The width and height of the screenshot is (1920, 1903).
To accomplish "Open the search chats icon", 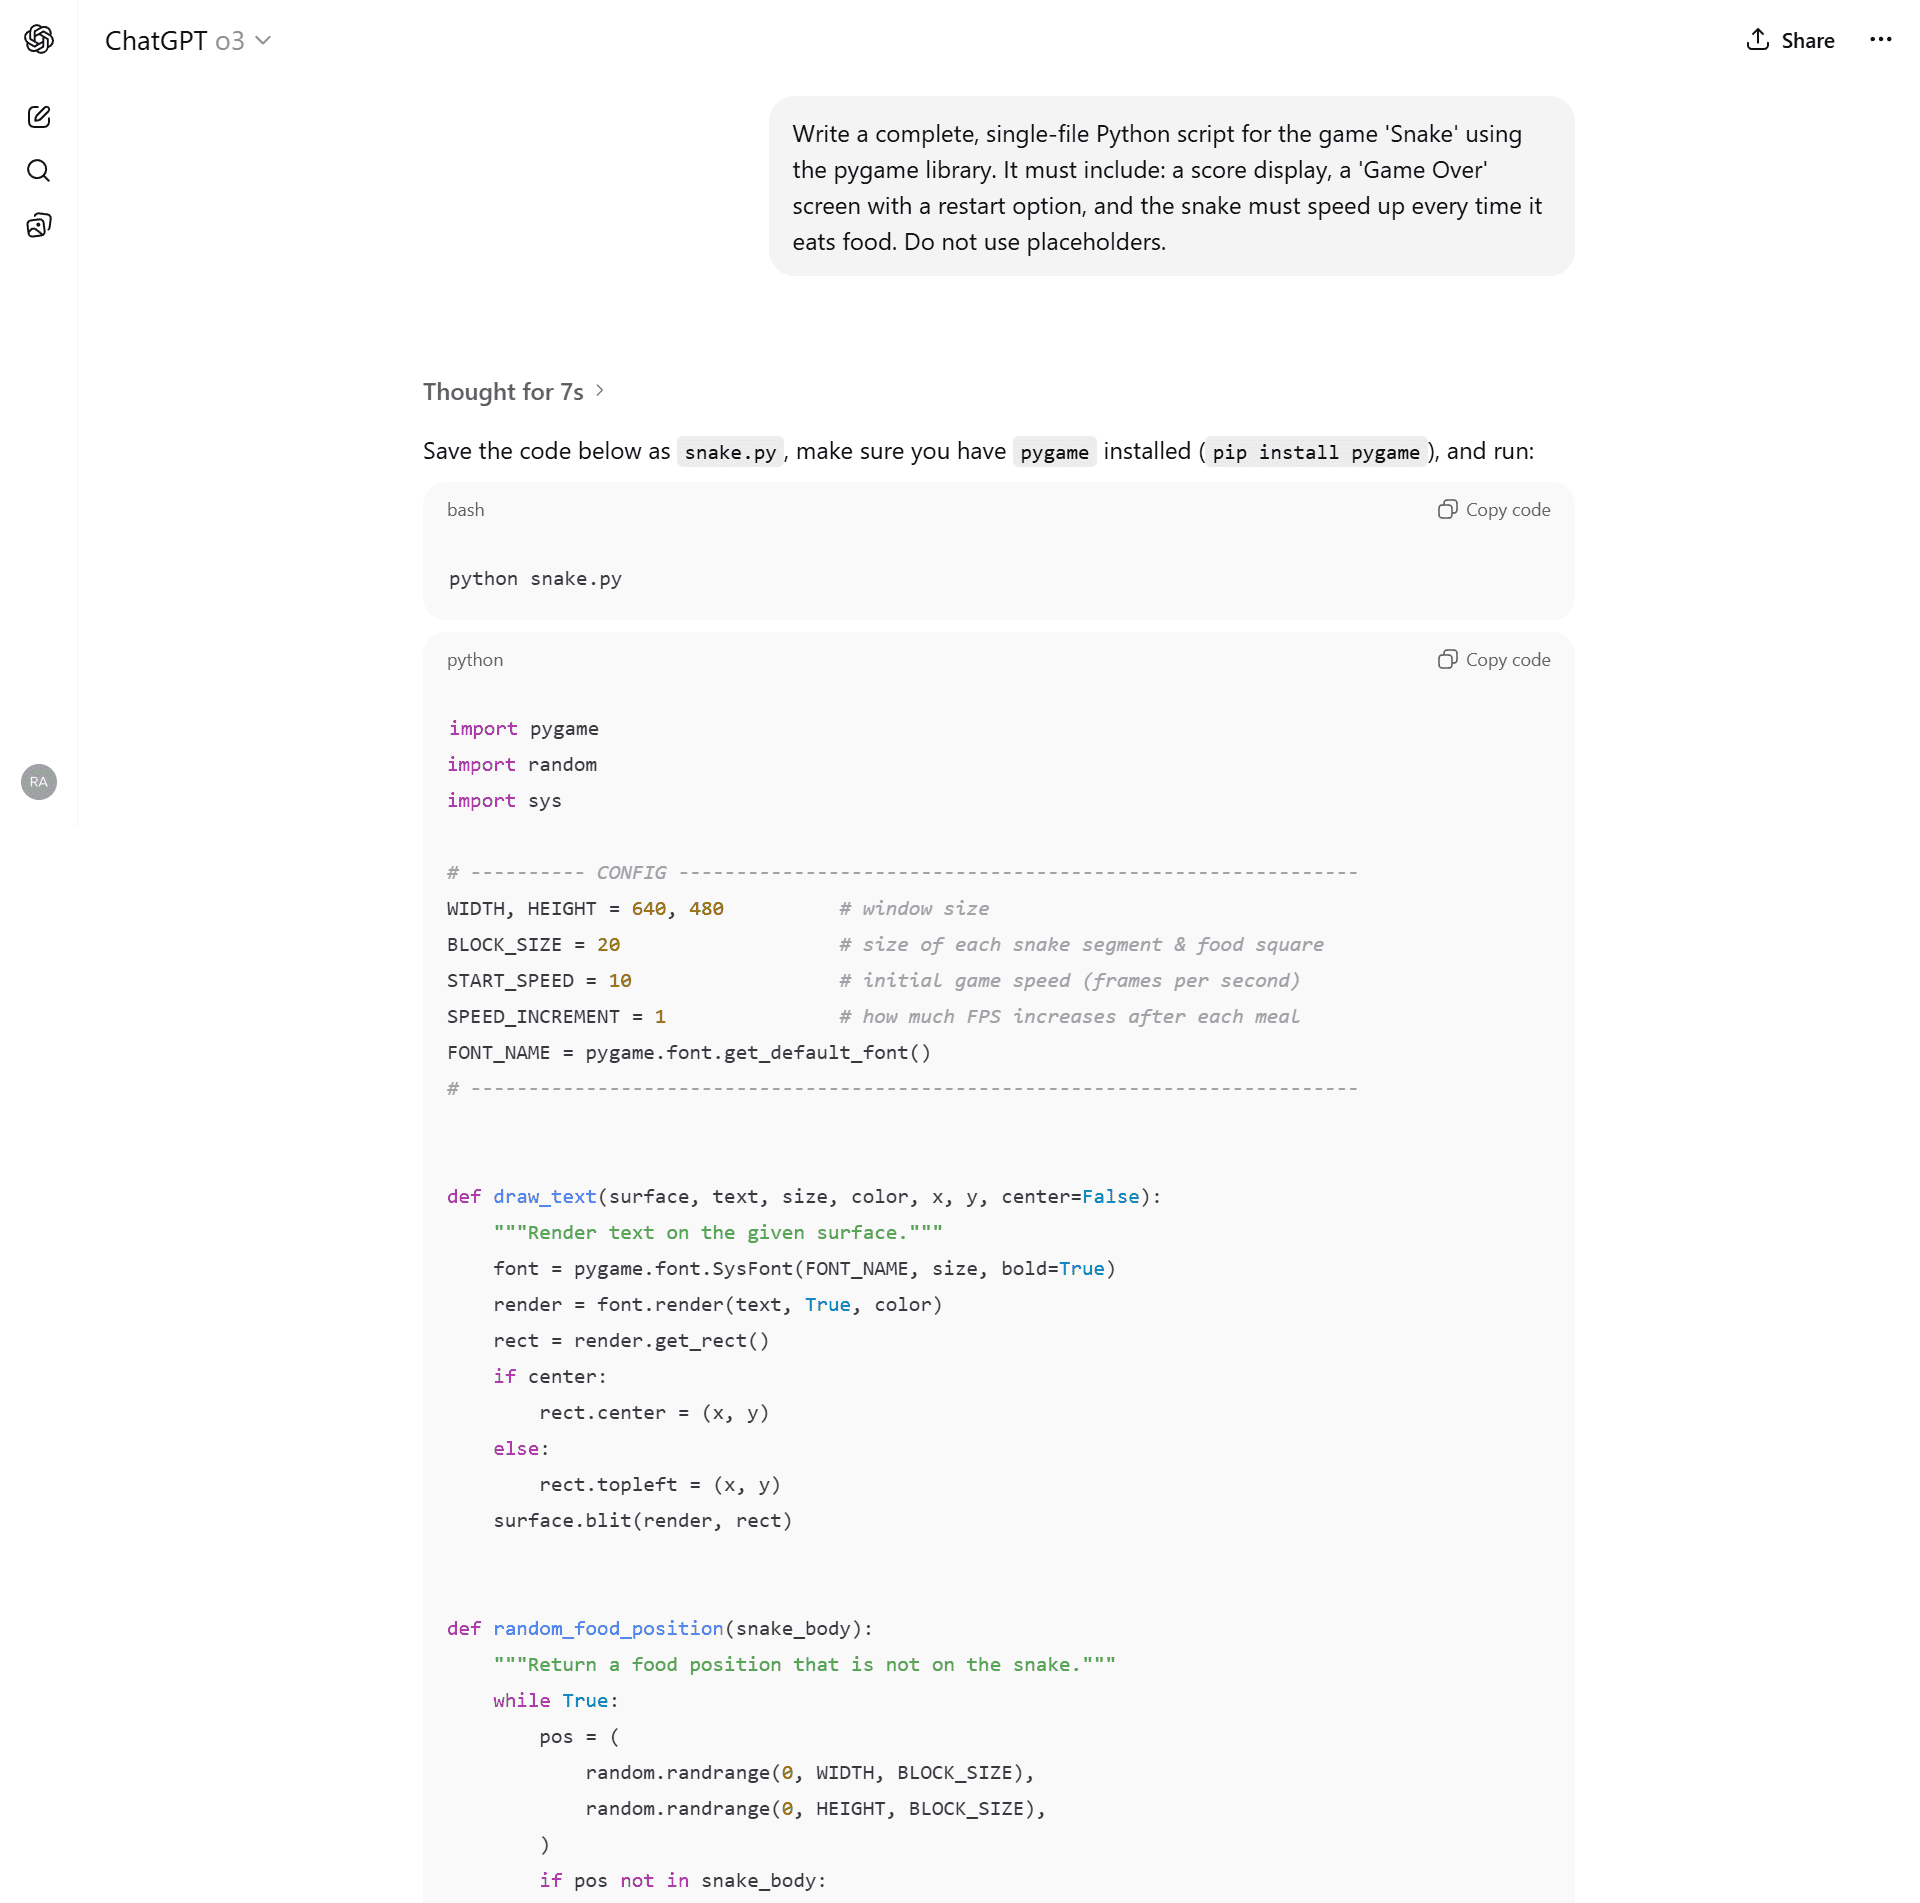I will [x=39, y=171].
